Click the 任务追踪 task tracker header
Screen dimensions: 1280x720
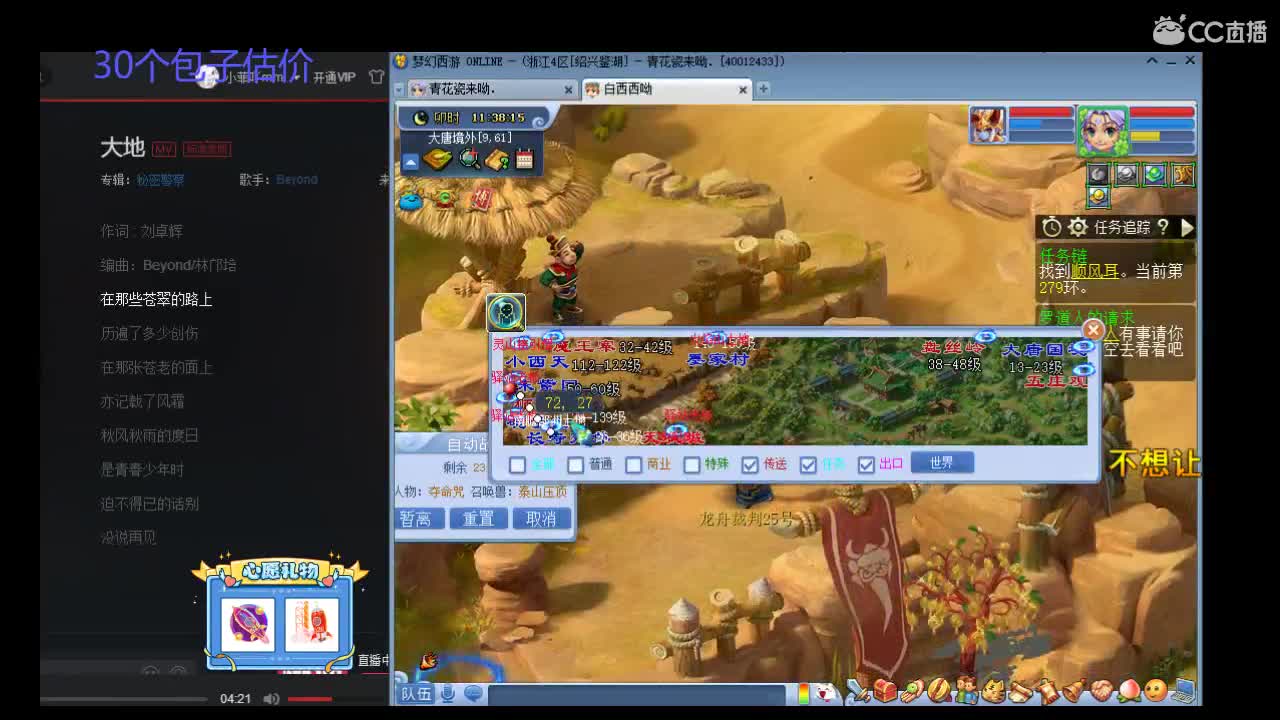1122,228
